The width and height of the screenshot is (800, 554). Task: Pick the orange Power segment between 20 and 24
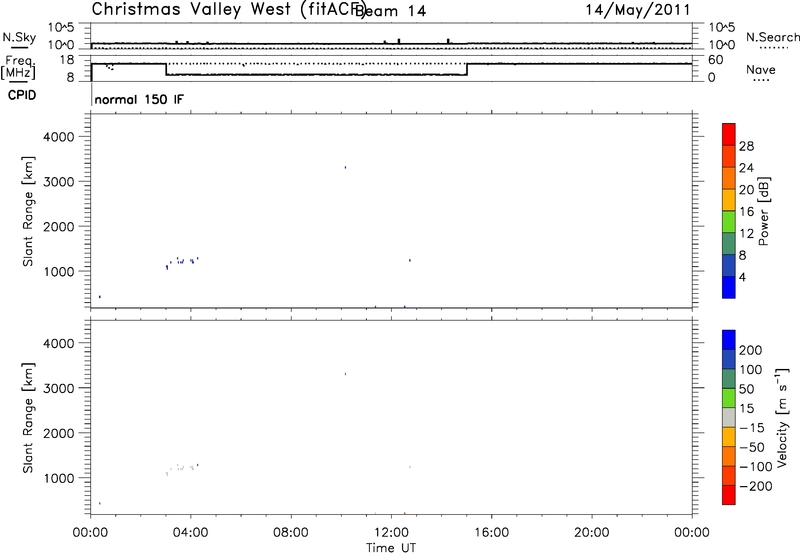coord(729,178)
